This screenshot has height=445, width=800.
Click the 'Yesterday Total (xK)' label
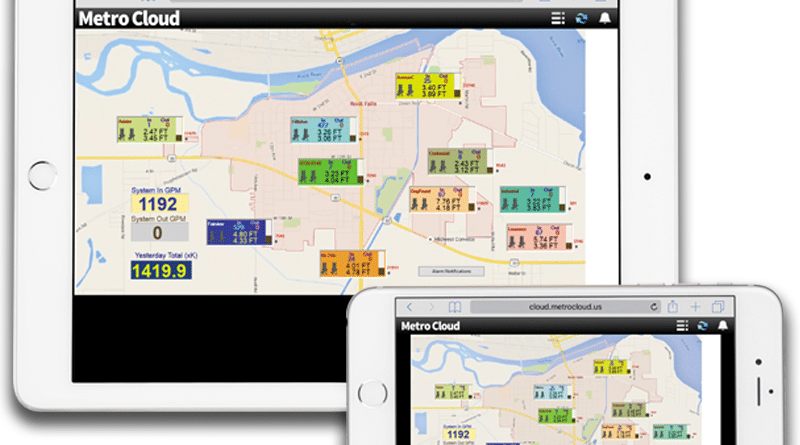point(166,255)
